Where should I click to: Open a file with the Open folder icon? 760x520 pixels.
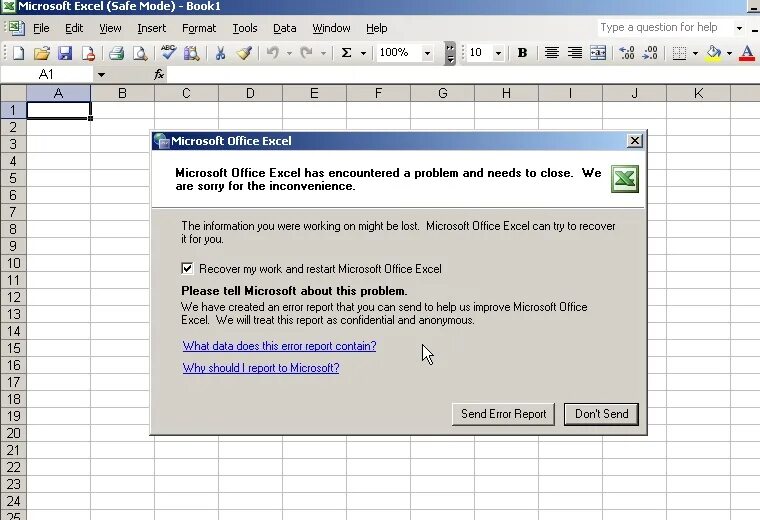(x=42, y=53)
